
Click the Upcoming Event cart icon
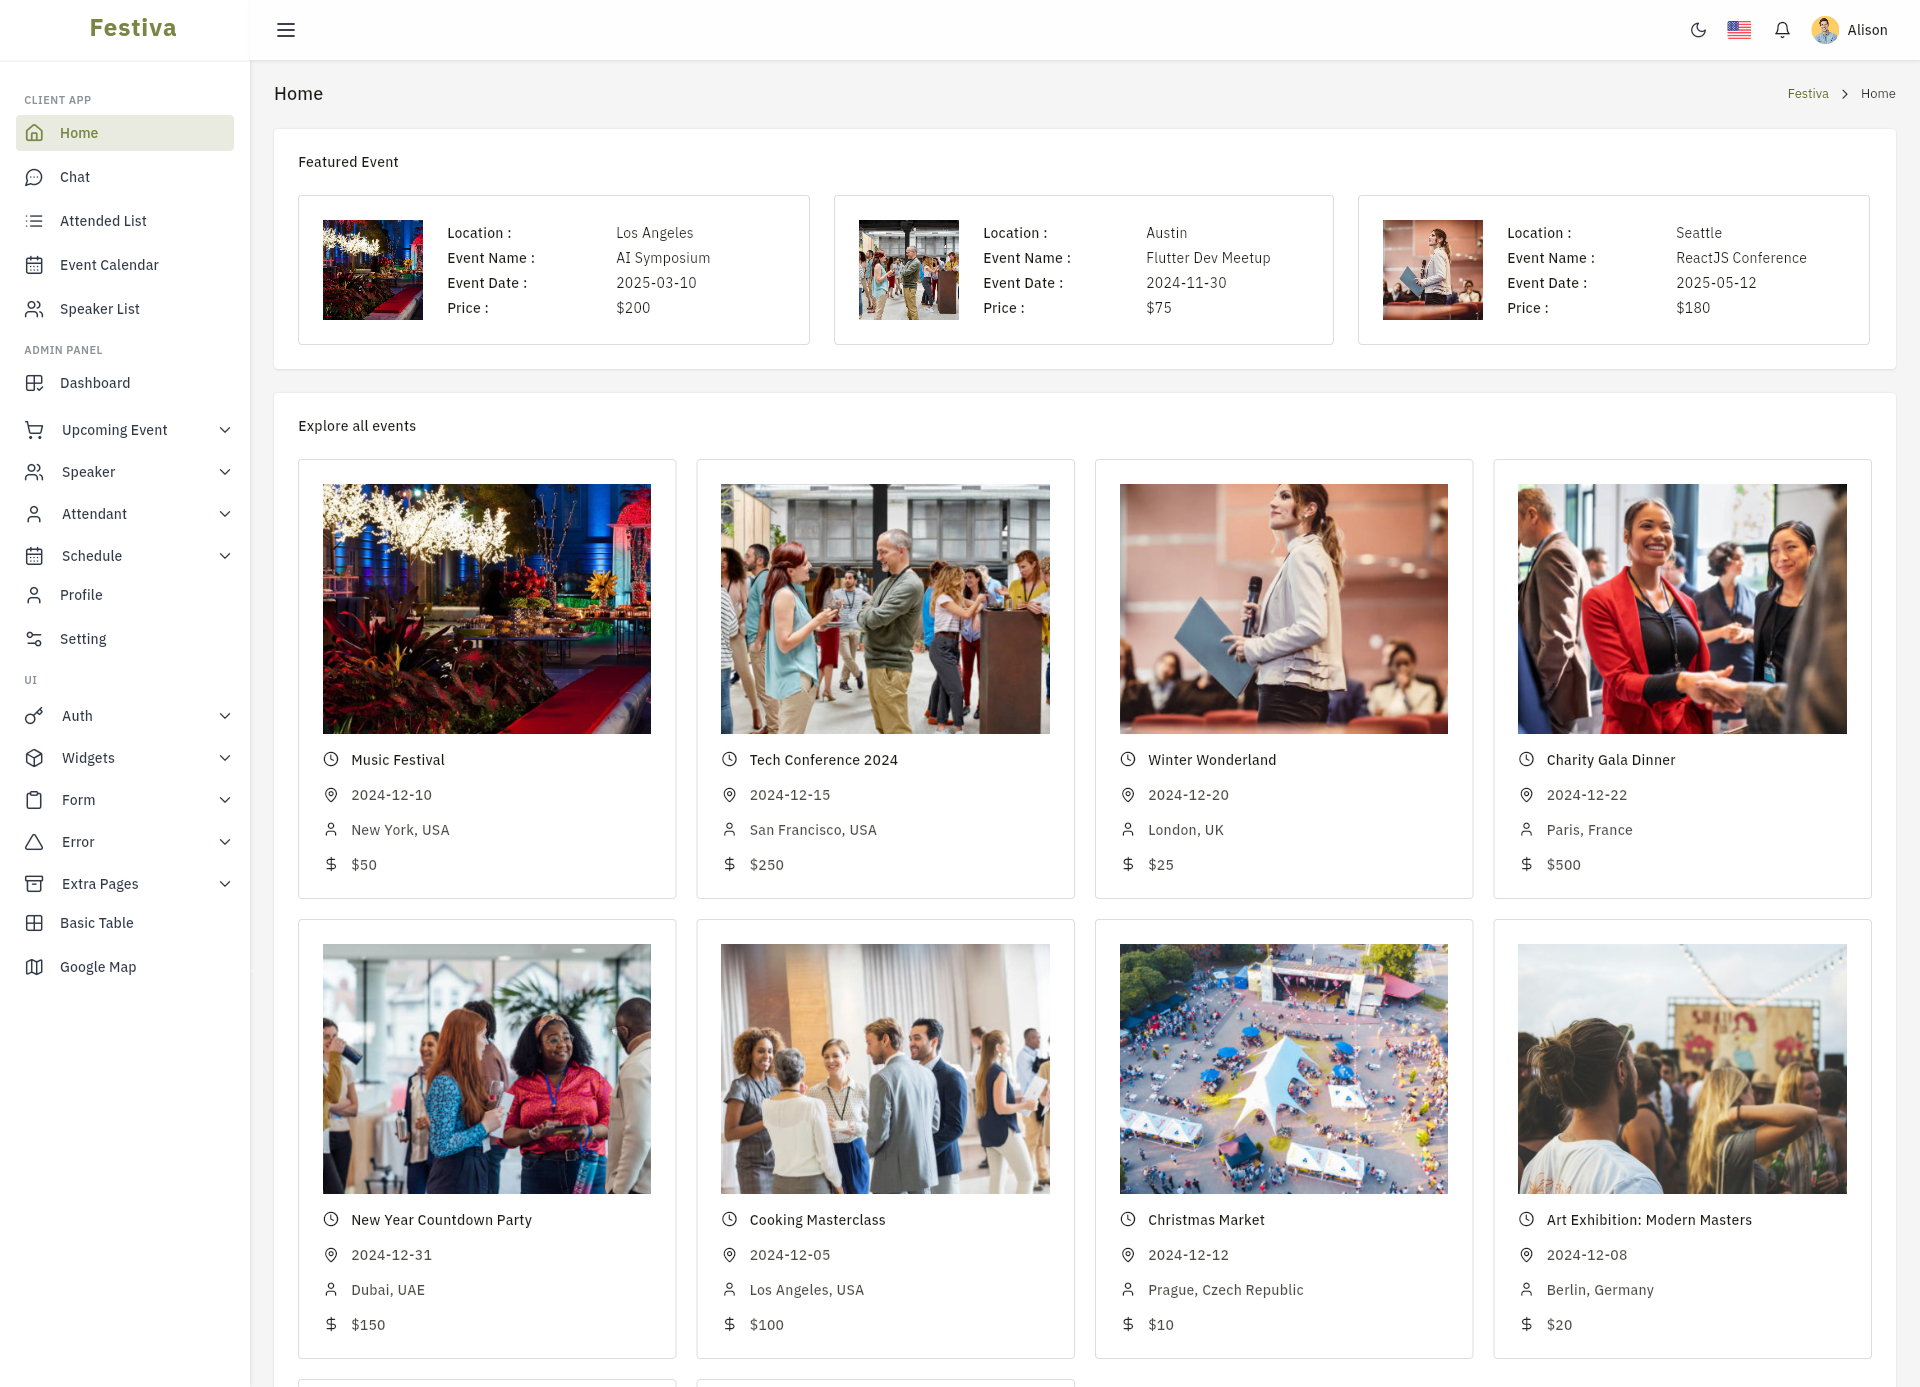[x=34, y=430]
